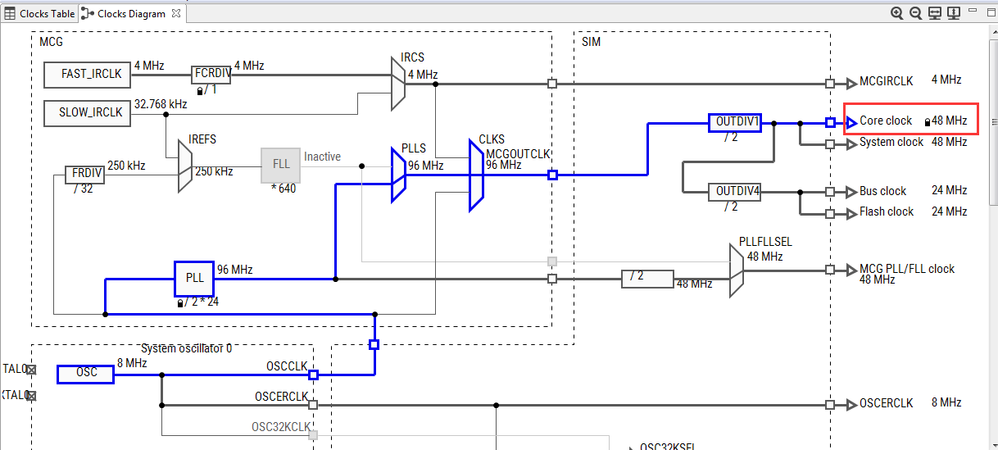The image size is (998, 450).
Task: Select the / 2 divider before PLLFLLSEL
Action: (x=647, y=279)
